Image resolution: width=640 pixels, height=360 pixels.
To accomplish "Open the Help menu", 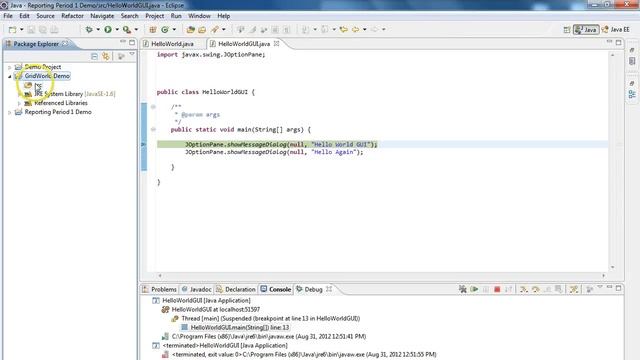I will tap(223, 16).
